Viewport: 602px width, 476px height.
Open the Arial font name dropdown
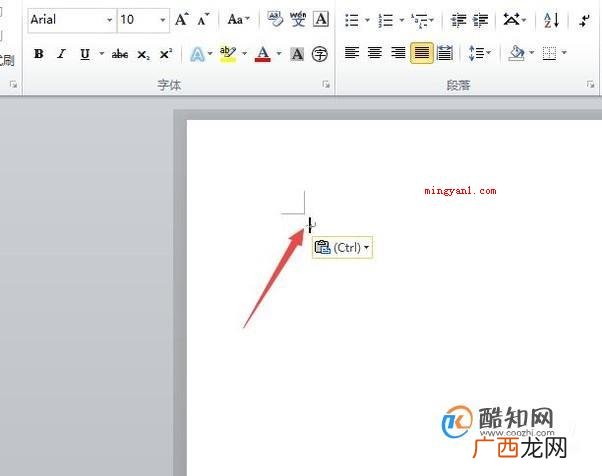[x=109, y=20]
